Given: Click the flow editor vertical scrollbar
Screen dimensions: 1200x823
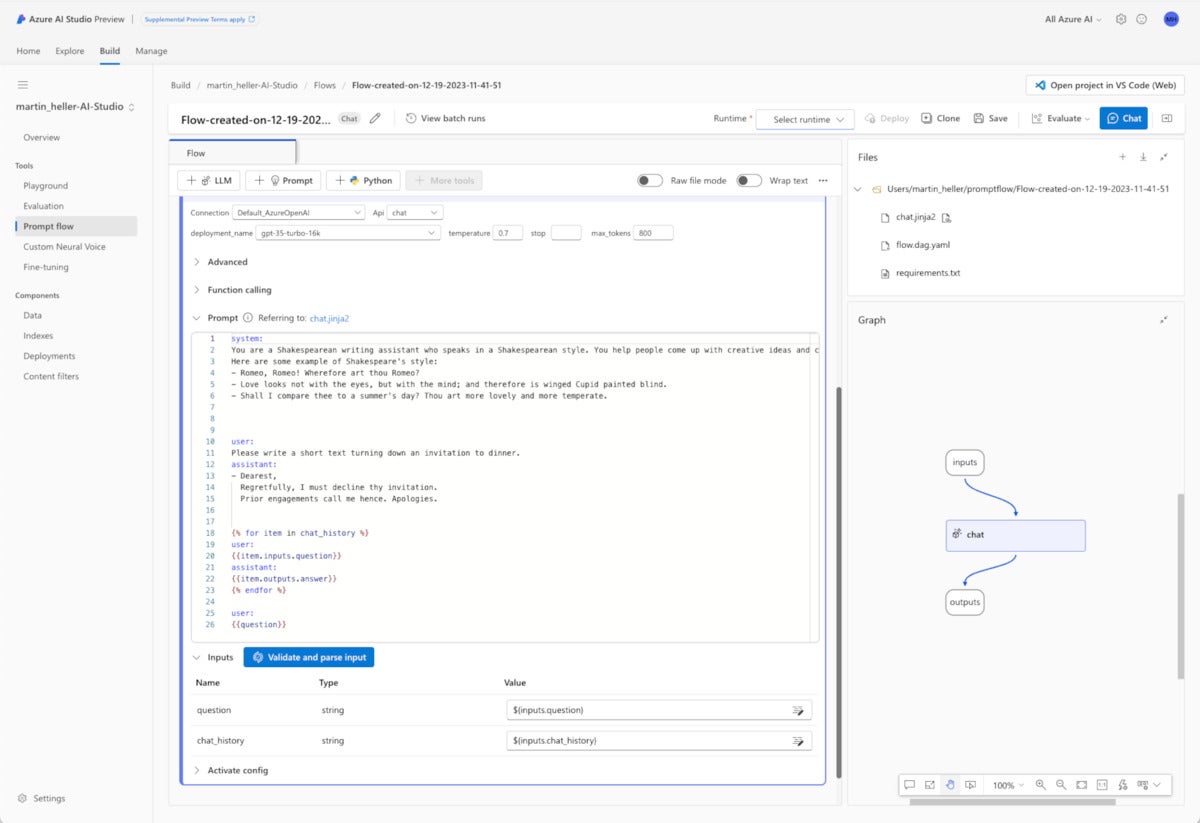Looking at the screenshot, I should click(x=839, y=580).
